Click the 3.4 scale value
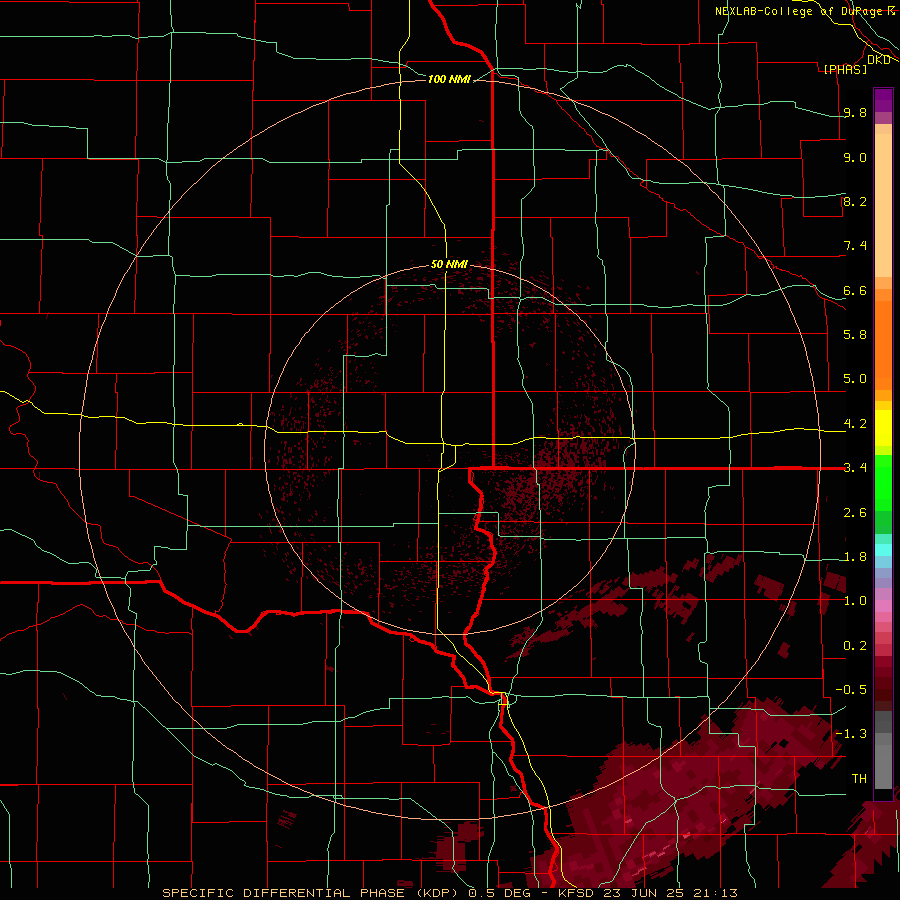Screen dimensions: 900x900 click(855, 468)
